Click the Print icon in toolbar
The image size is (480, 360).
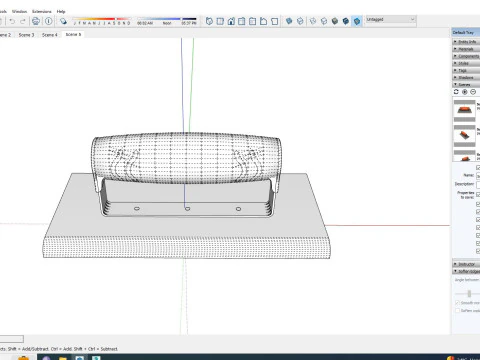(36, 21)
